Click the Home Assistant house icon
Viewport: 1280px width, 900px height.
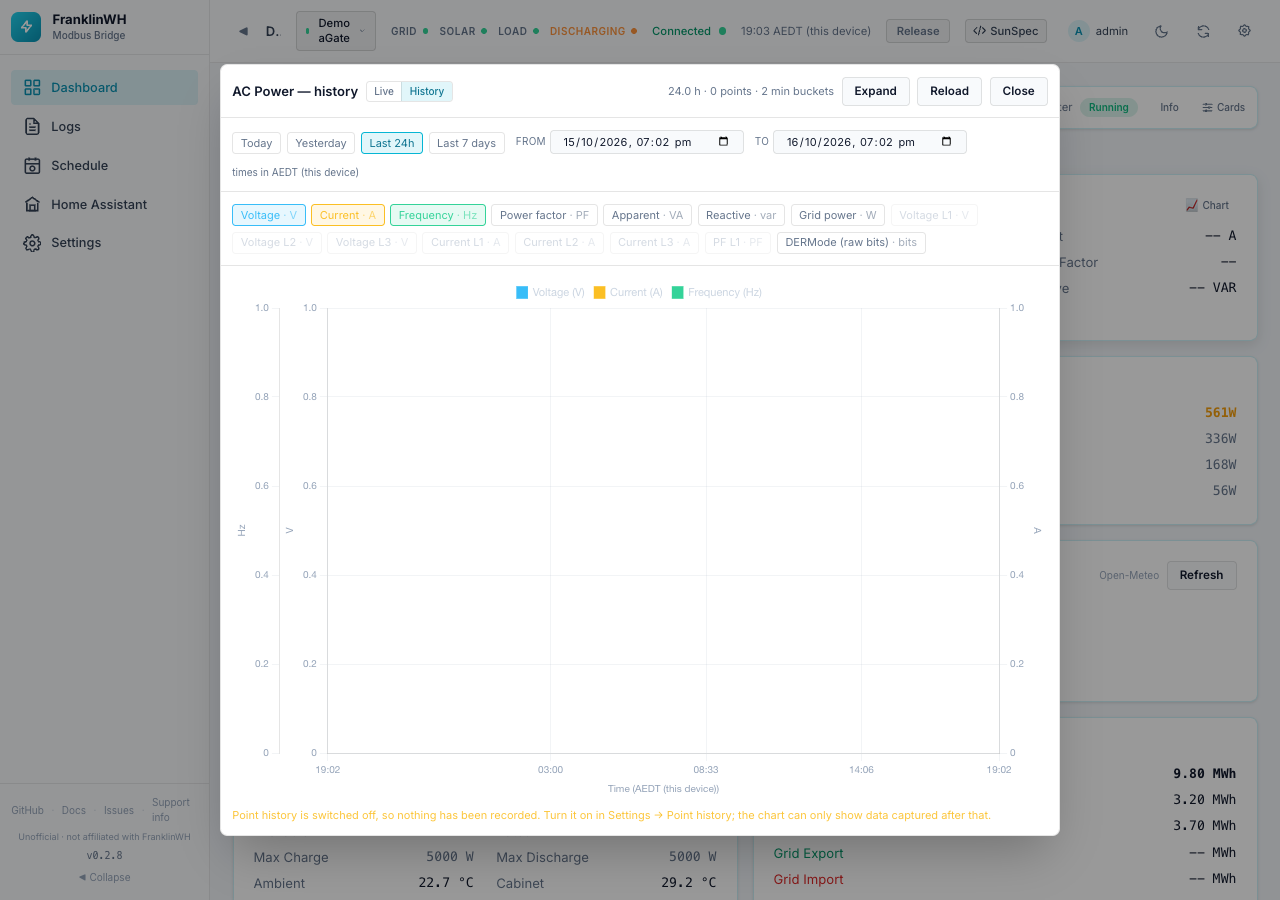click(x=32, y=204)
